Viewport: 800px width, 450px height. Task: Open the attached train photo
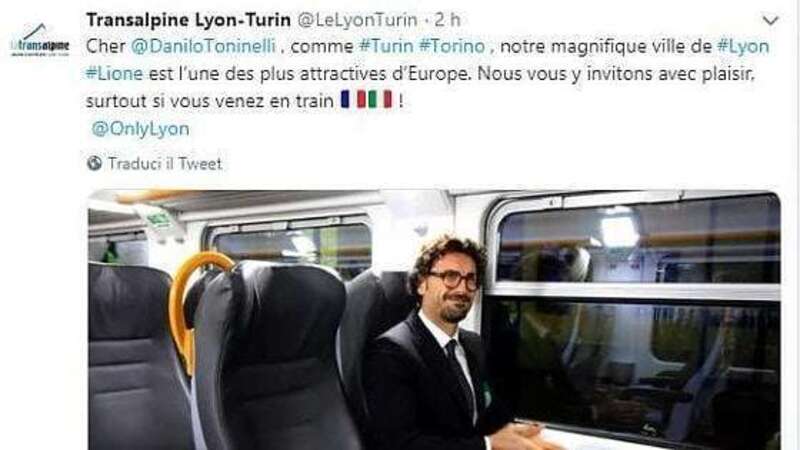point(434,320)
